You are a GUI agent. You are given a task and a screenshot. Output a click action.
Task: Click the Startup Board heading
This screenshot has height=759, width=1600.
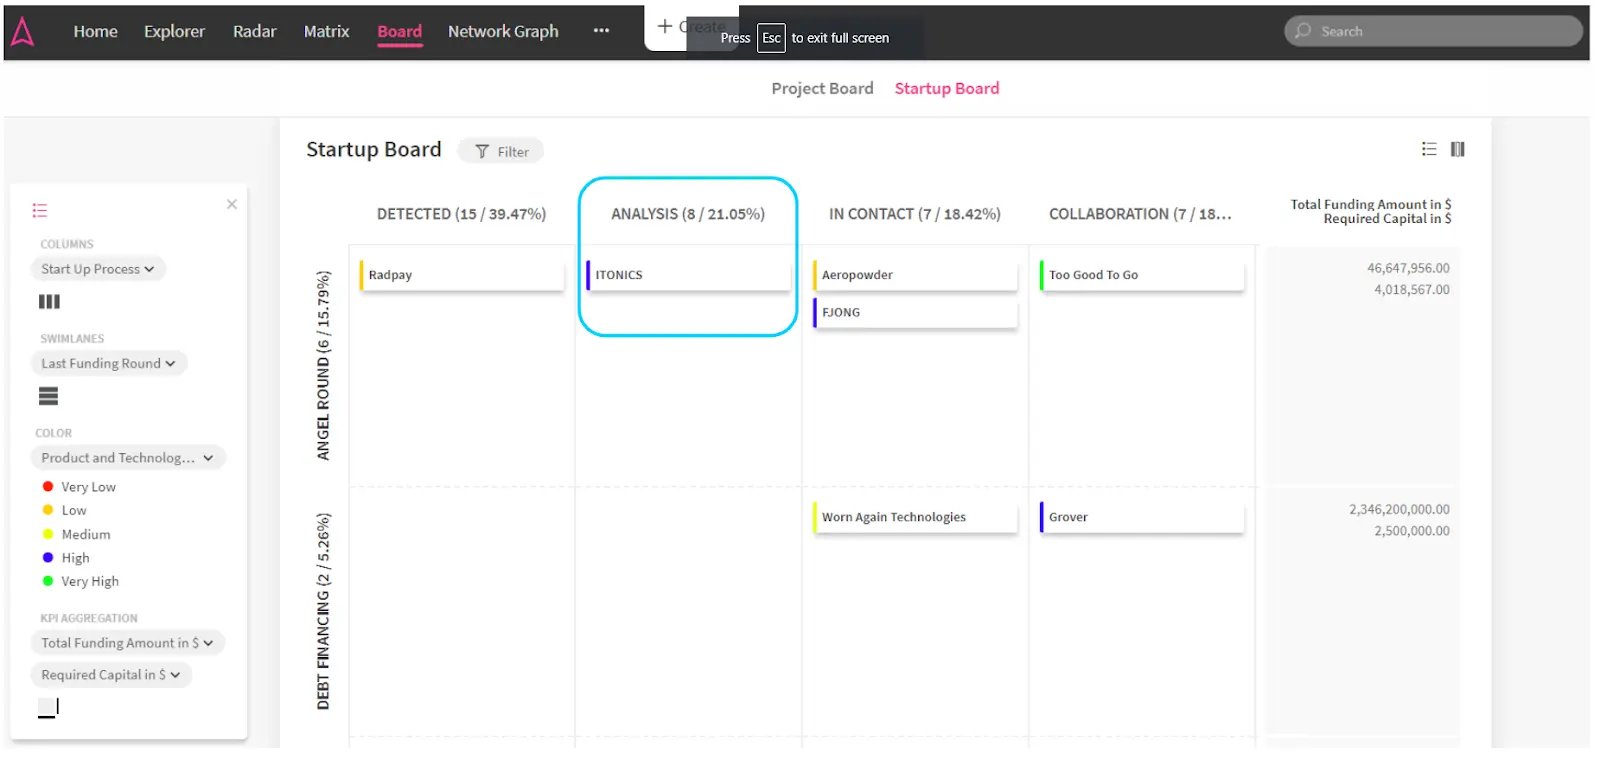tap(373, 150)
